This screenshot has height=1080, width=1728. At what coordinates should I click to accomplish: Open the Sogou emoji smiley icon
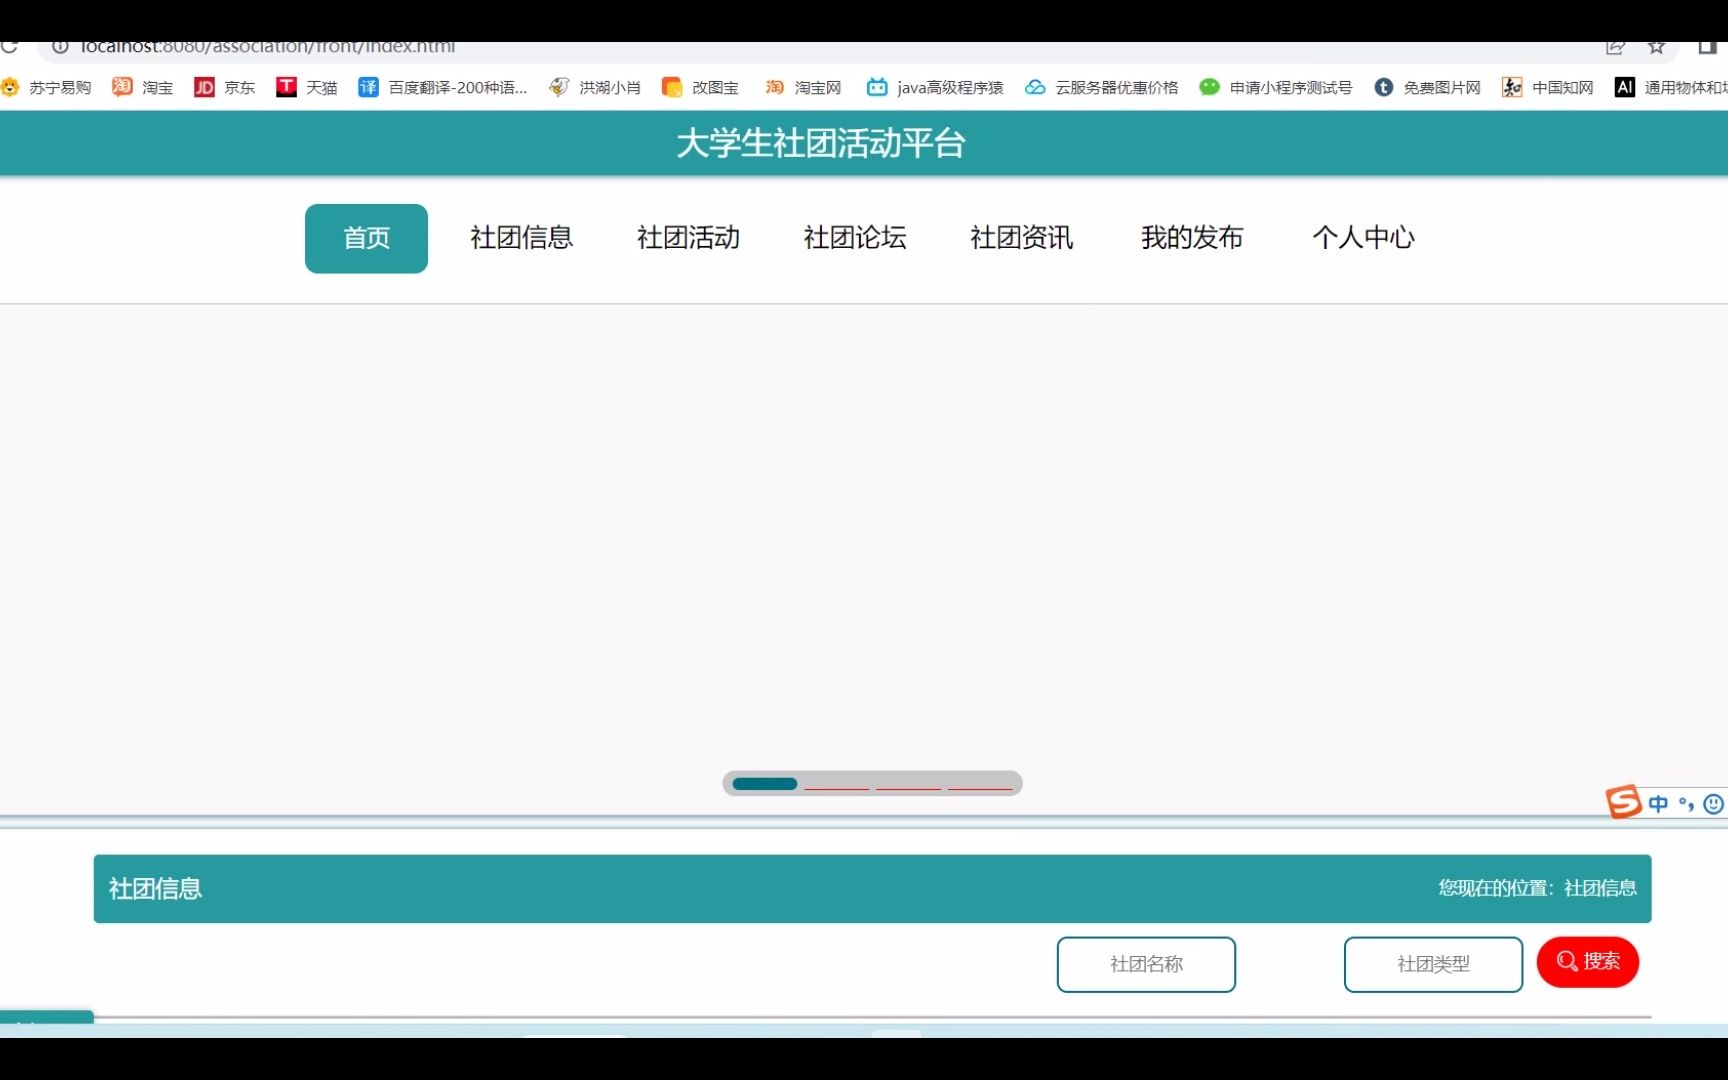(x=1713, y=804)
